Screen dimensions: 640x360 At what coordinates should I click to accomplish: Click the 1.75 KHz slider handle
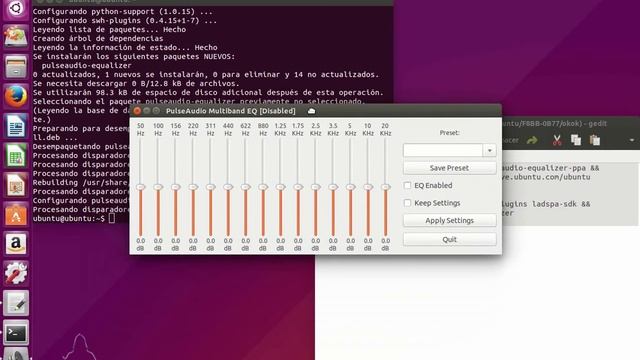[298, 187]
